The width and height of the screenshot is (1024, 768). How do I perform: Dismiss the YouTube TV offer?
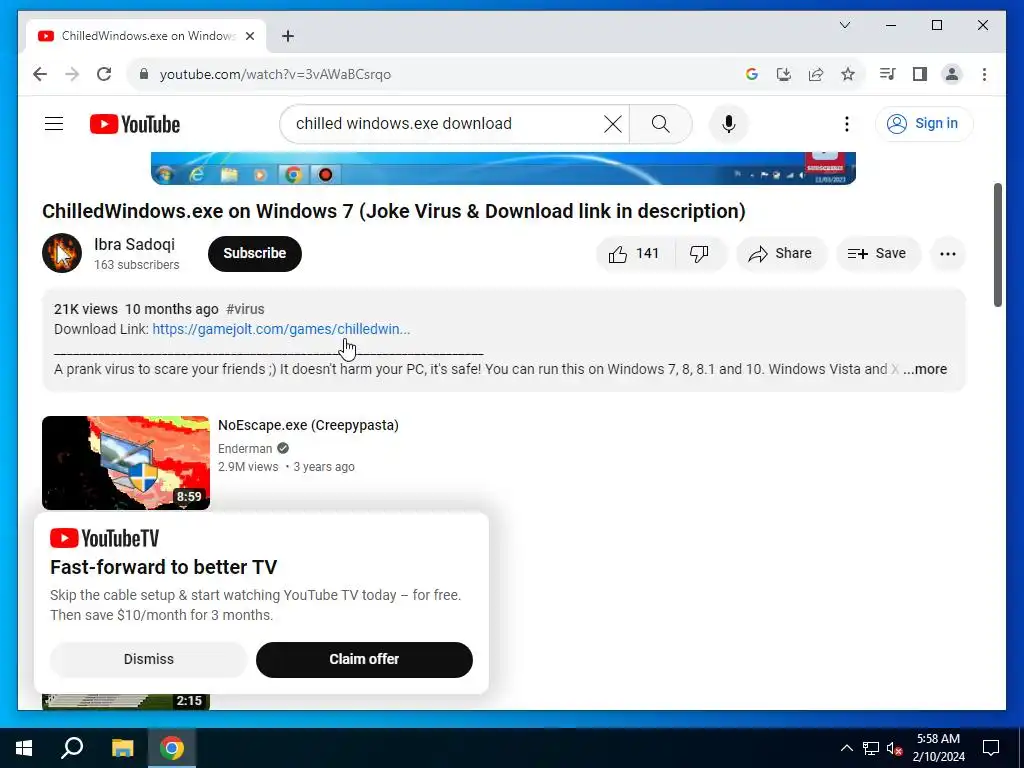[x=149, y=659]
